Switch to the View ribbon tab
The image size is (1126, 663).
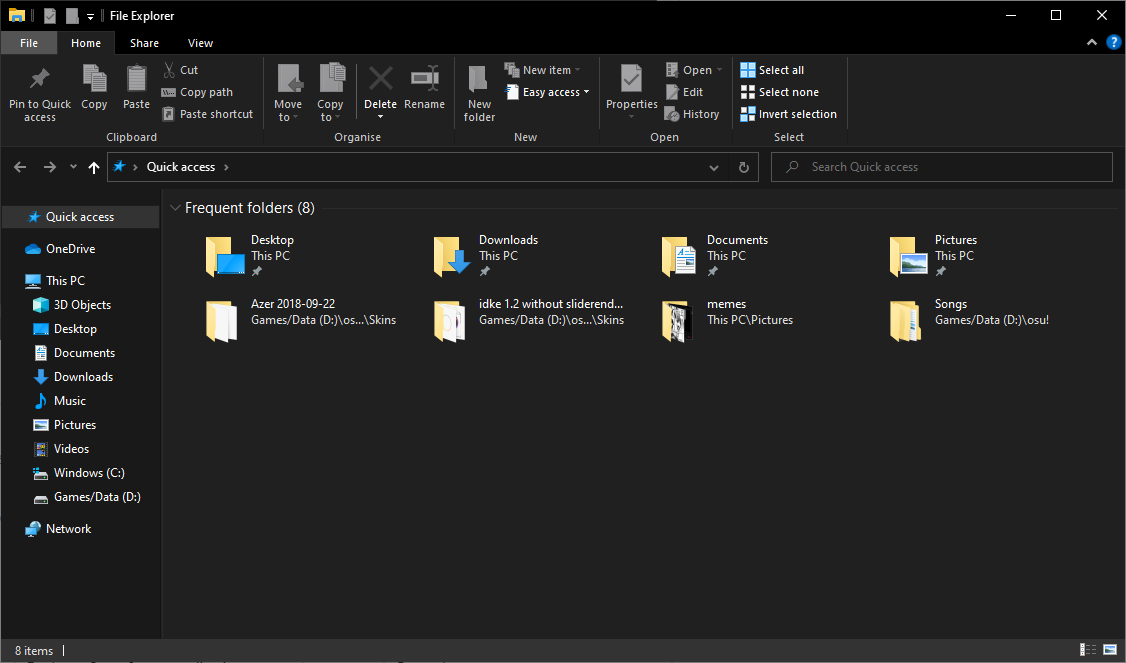[x=200, y=43]
